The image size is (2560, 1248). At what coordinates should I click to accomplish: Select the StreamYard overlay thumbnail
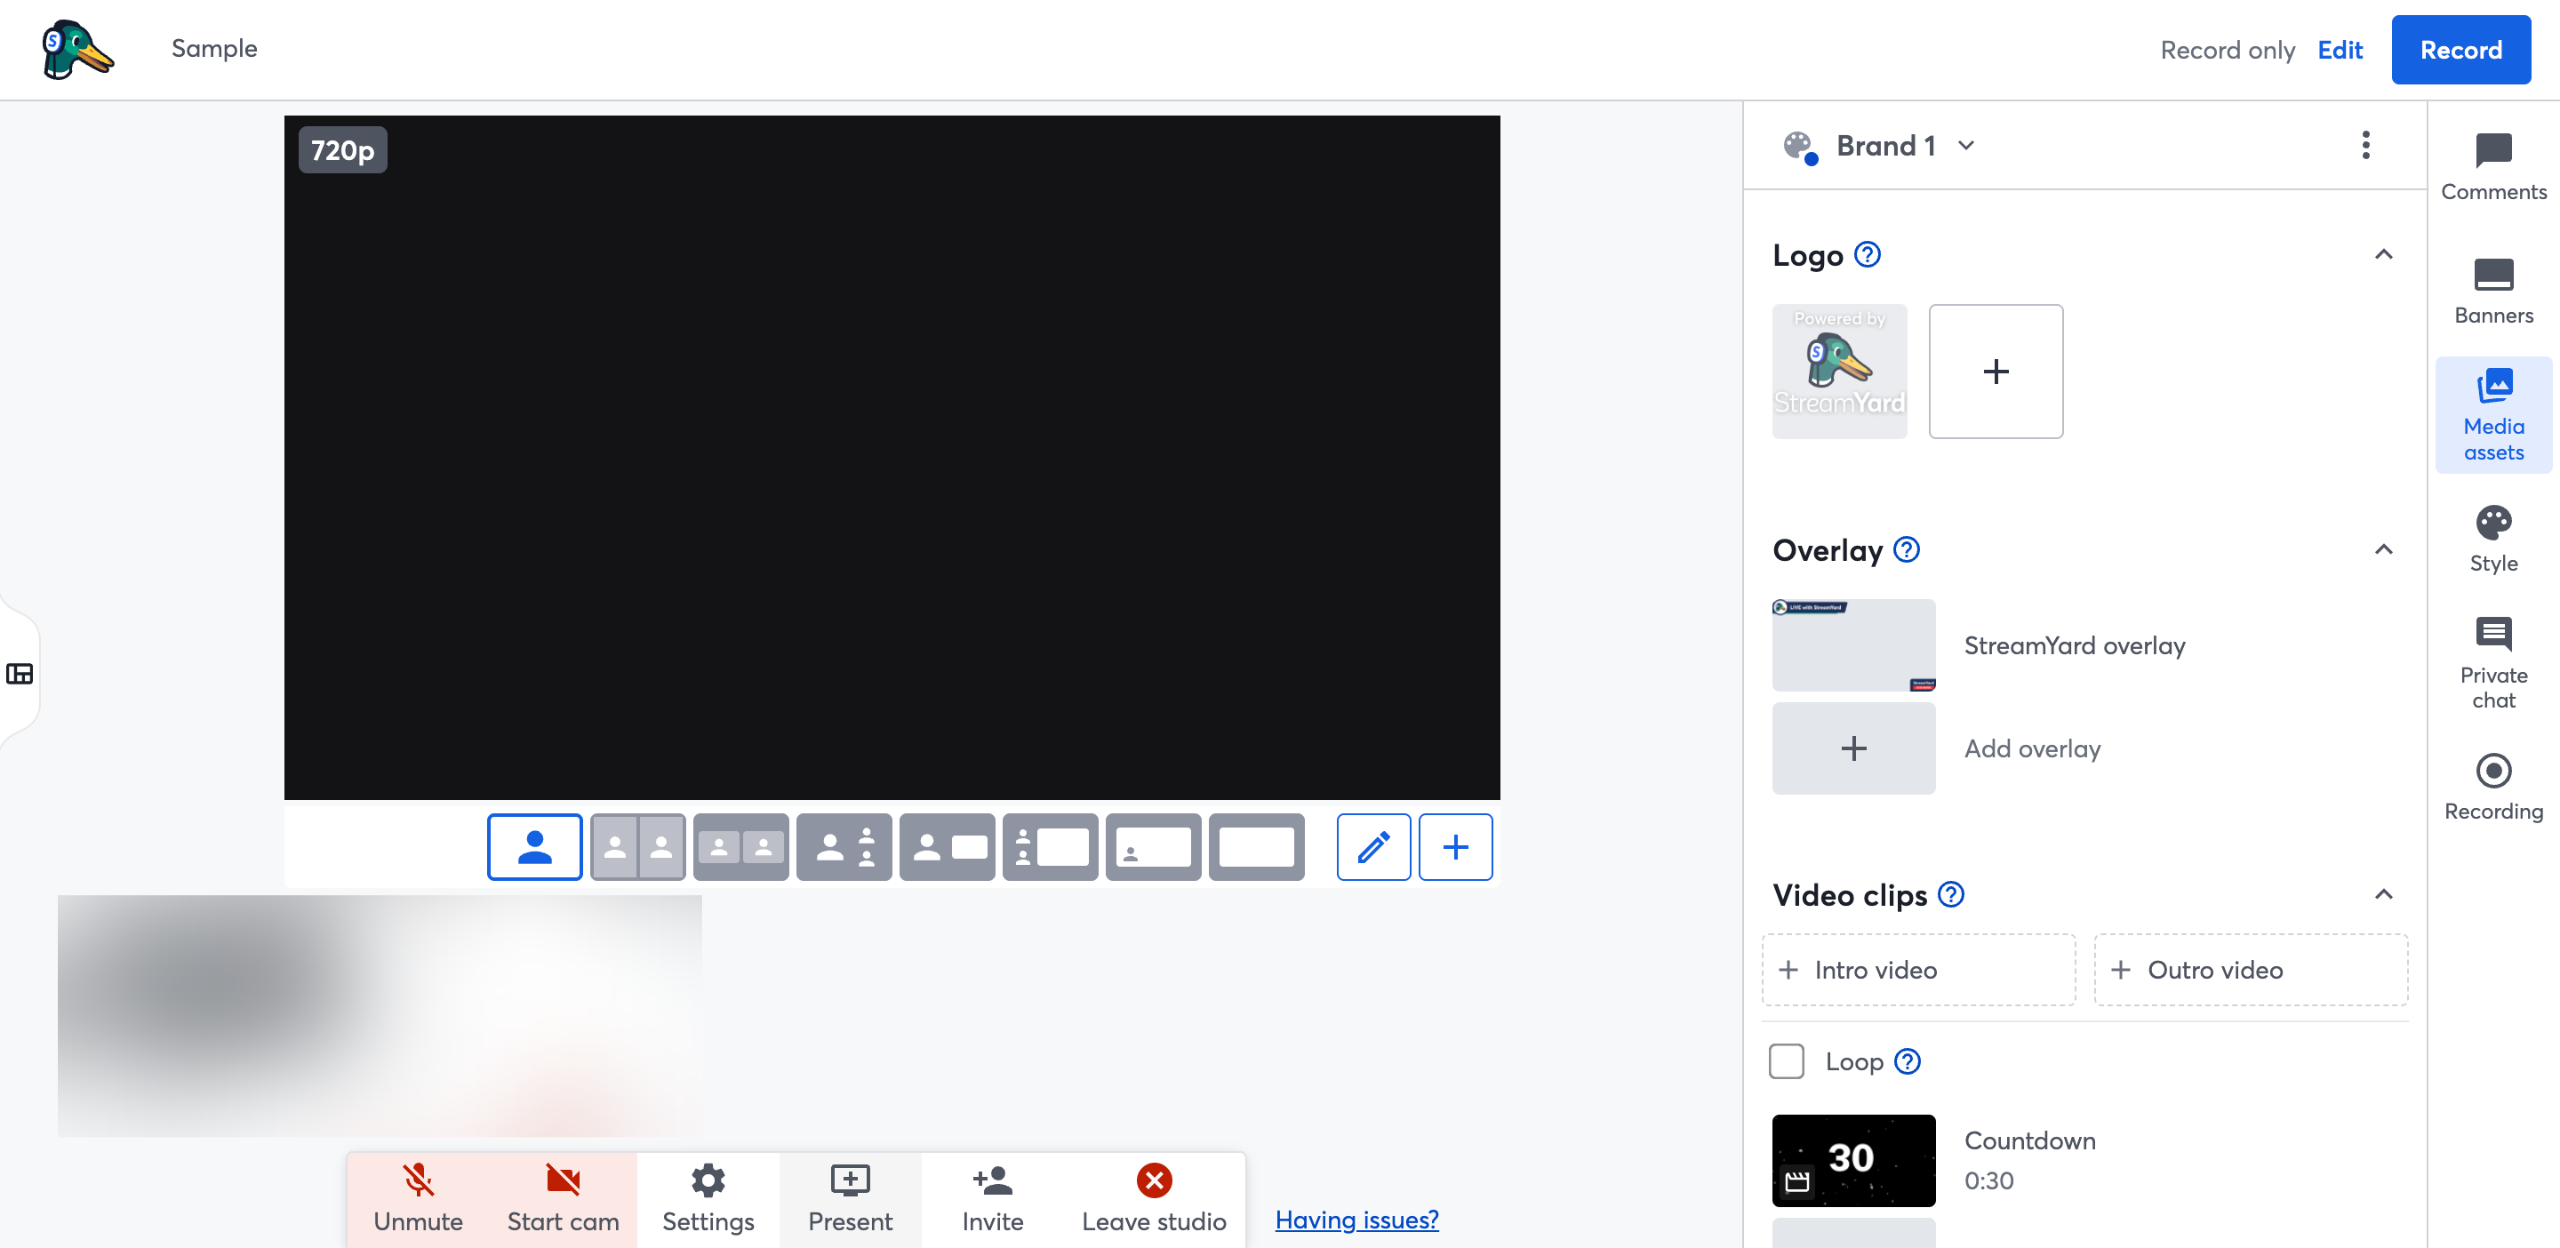1853,645
